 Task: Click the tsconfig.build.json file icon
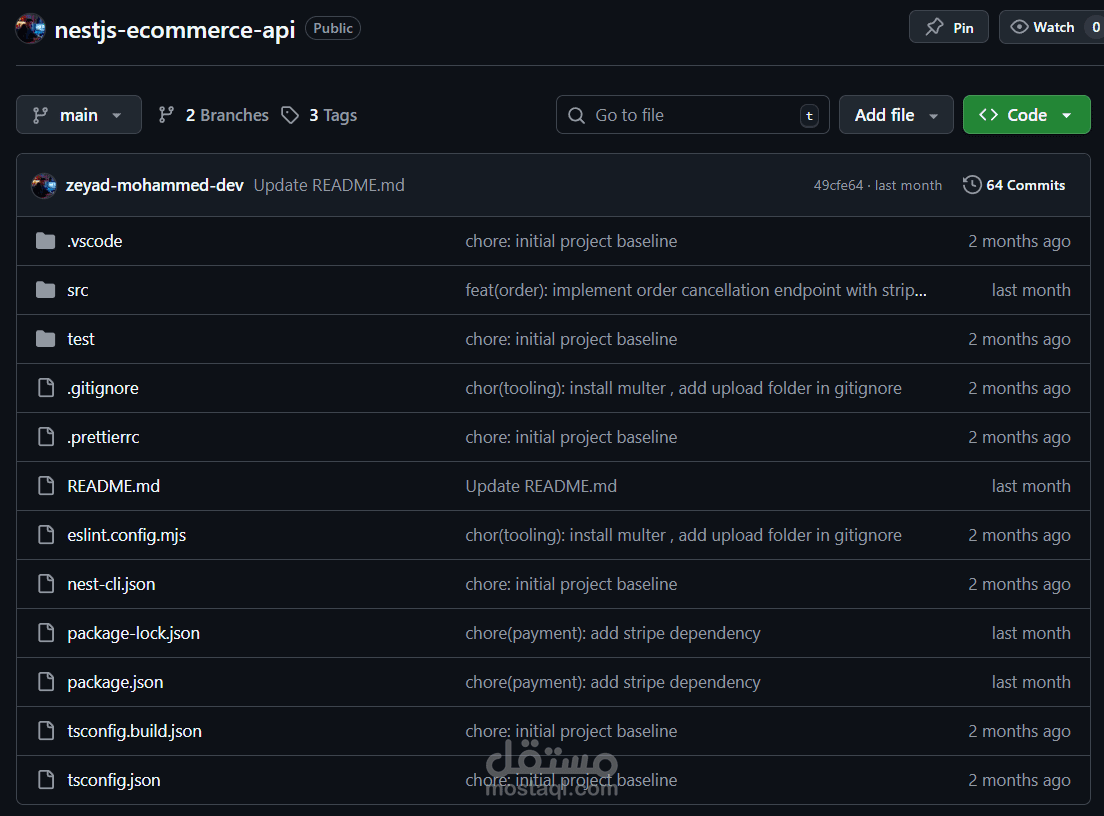click(46, 731)
